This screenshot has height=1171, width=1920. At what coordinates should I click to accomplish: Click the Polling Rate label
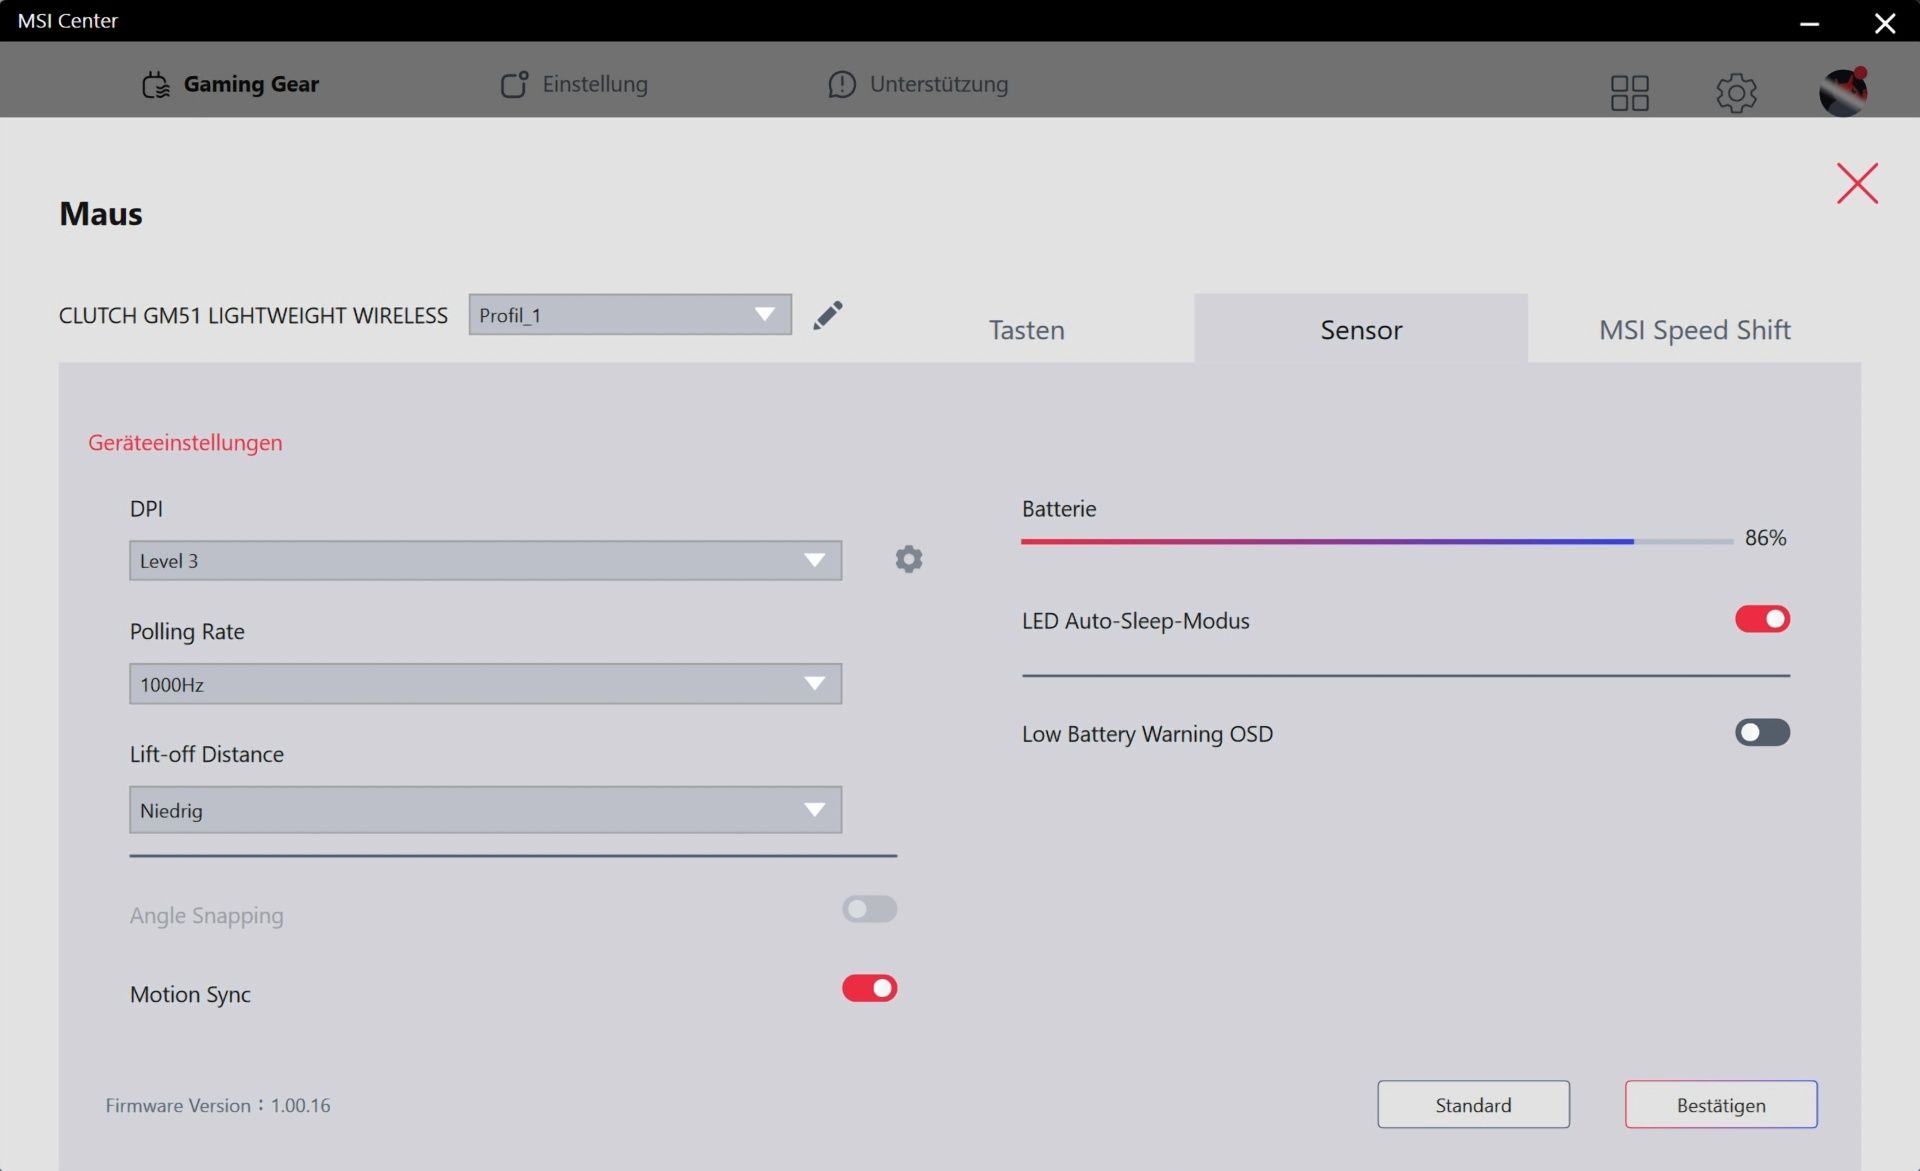tap(187, 631)
